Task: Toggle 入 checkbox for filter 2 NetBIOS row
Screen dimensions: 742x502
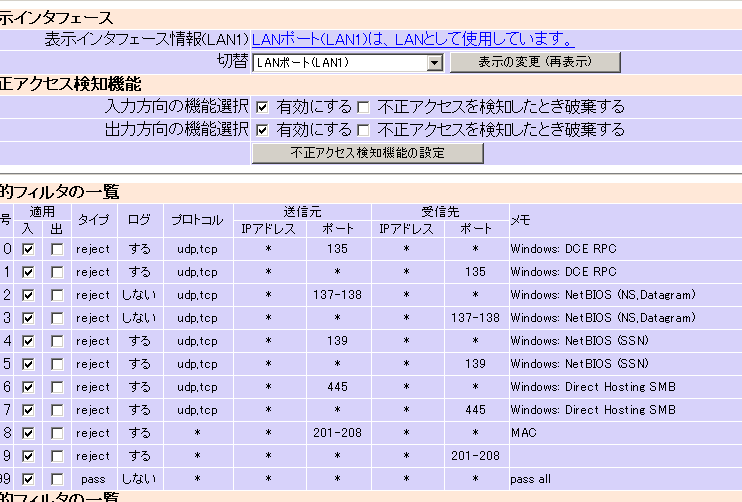Action: 29,295
